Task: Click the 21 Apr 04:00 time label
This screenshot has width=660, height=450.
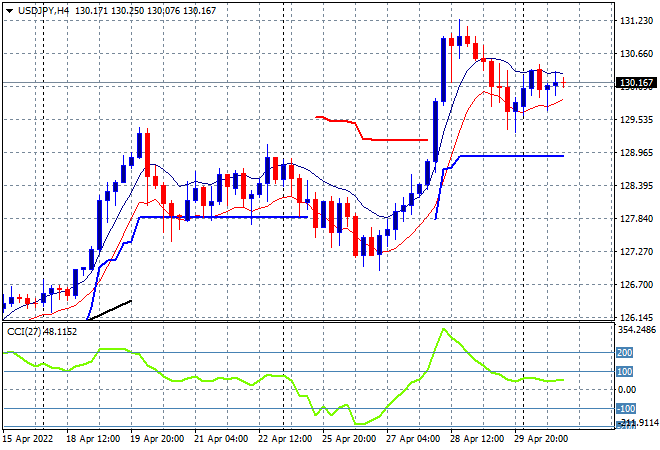Action: 221,439
